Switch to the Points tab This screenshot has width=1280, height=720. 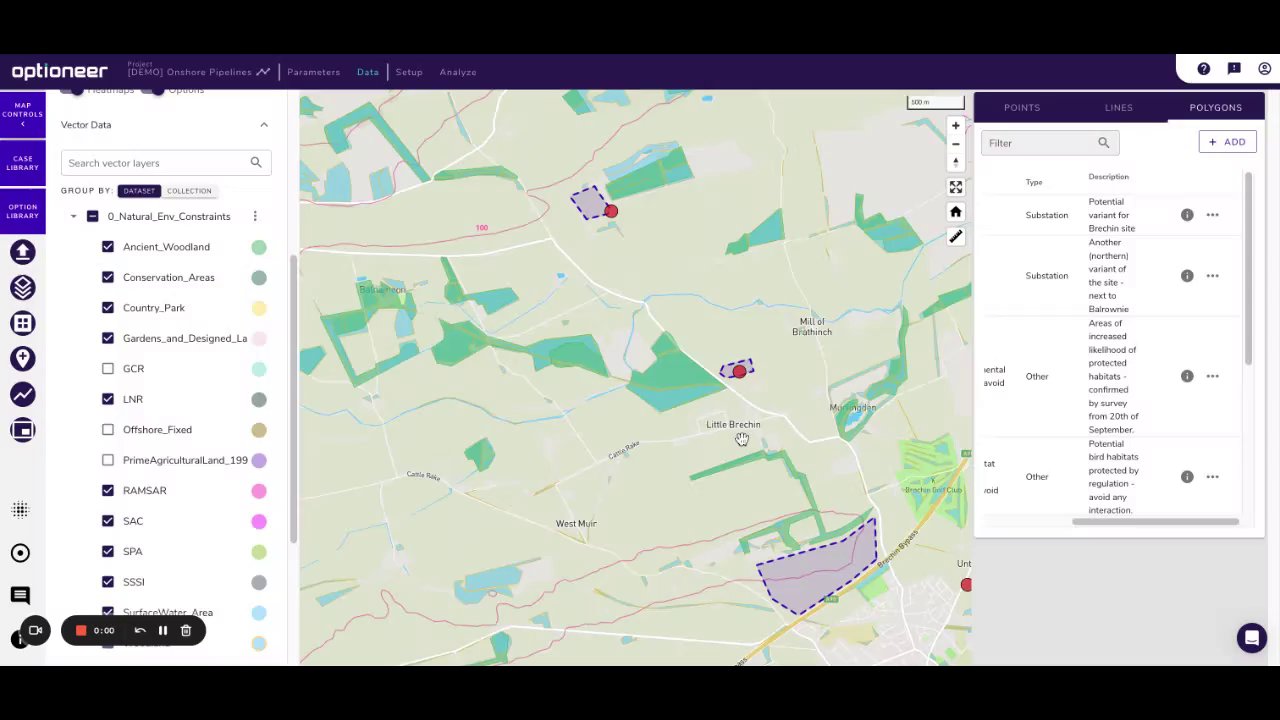coord(1022,108)
